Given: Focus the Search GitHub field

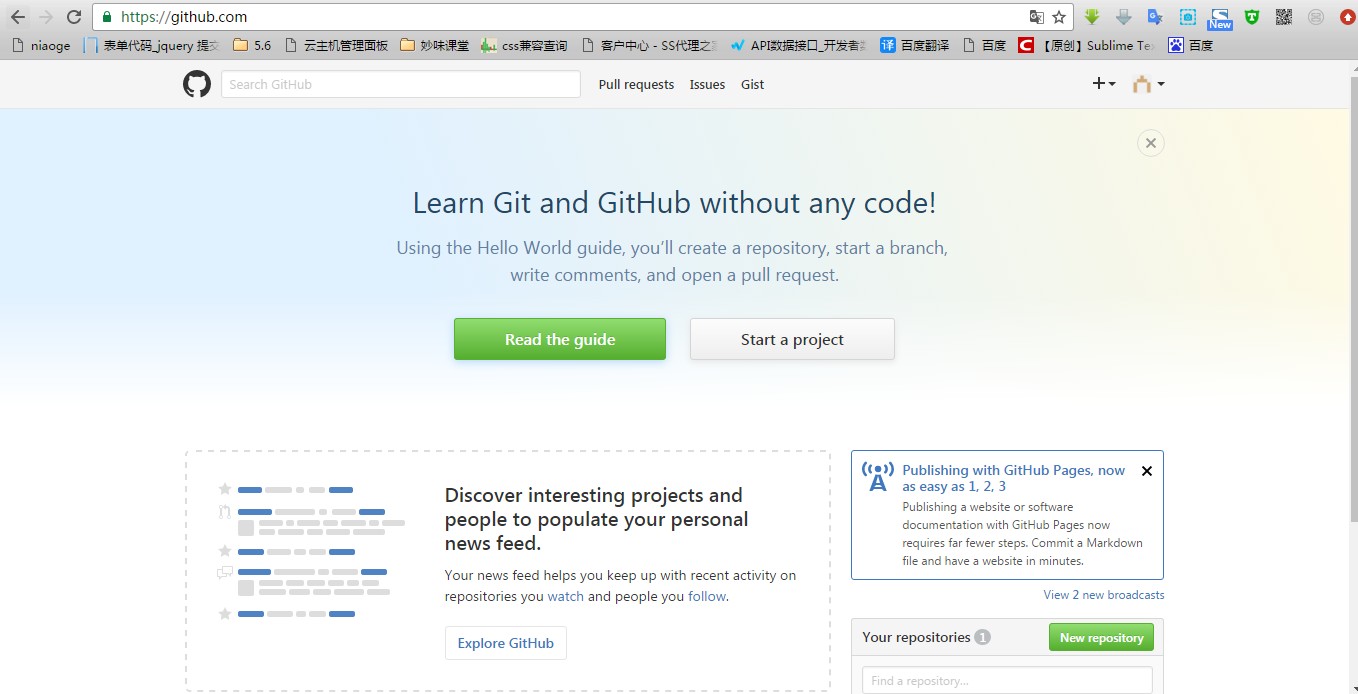Looking at the screenshot, I should coord(401,84).
